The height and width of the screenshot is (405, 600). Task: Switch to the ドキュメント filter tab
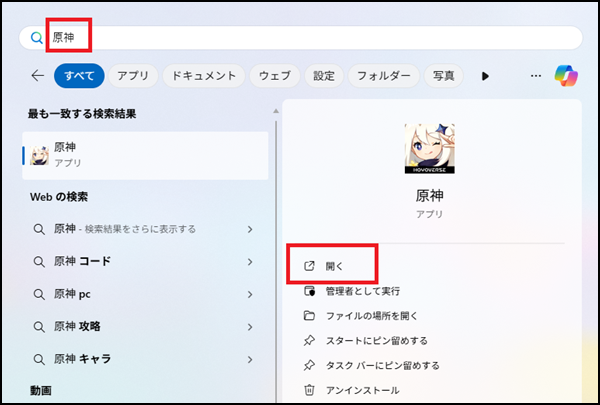point(203,75)
